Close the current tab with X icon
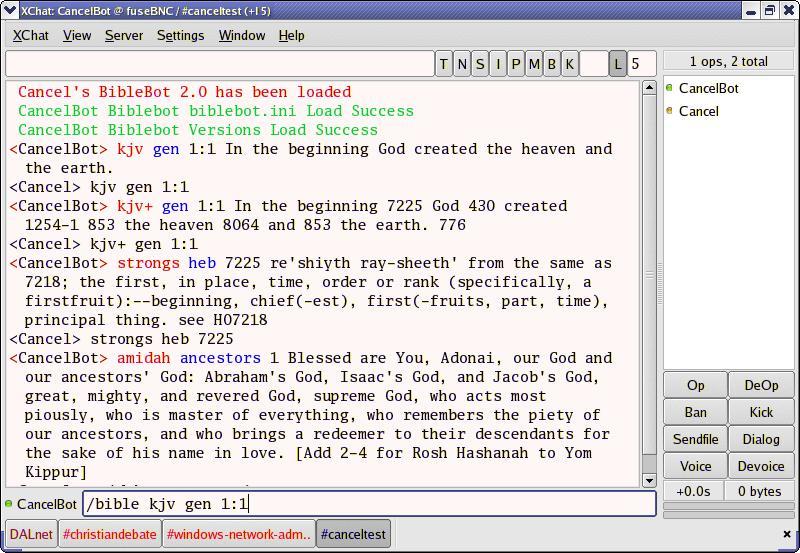This screenshot has height=553, width=800. [x=787, y=534]
